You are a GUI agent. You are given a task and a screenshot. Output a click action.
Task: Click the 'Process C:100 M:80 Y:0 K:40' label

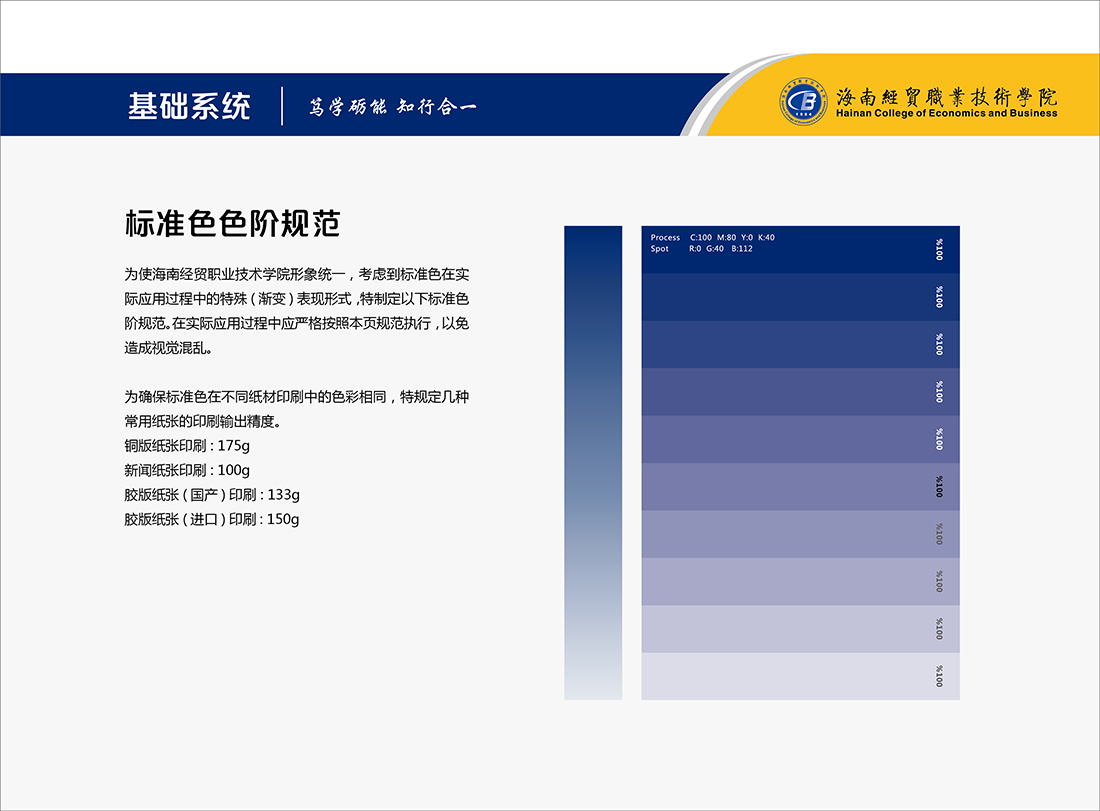tap(712, 238)
